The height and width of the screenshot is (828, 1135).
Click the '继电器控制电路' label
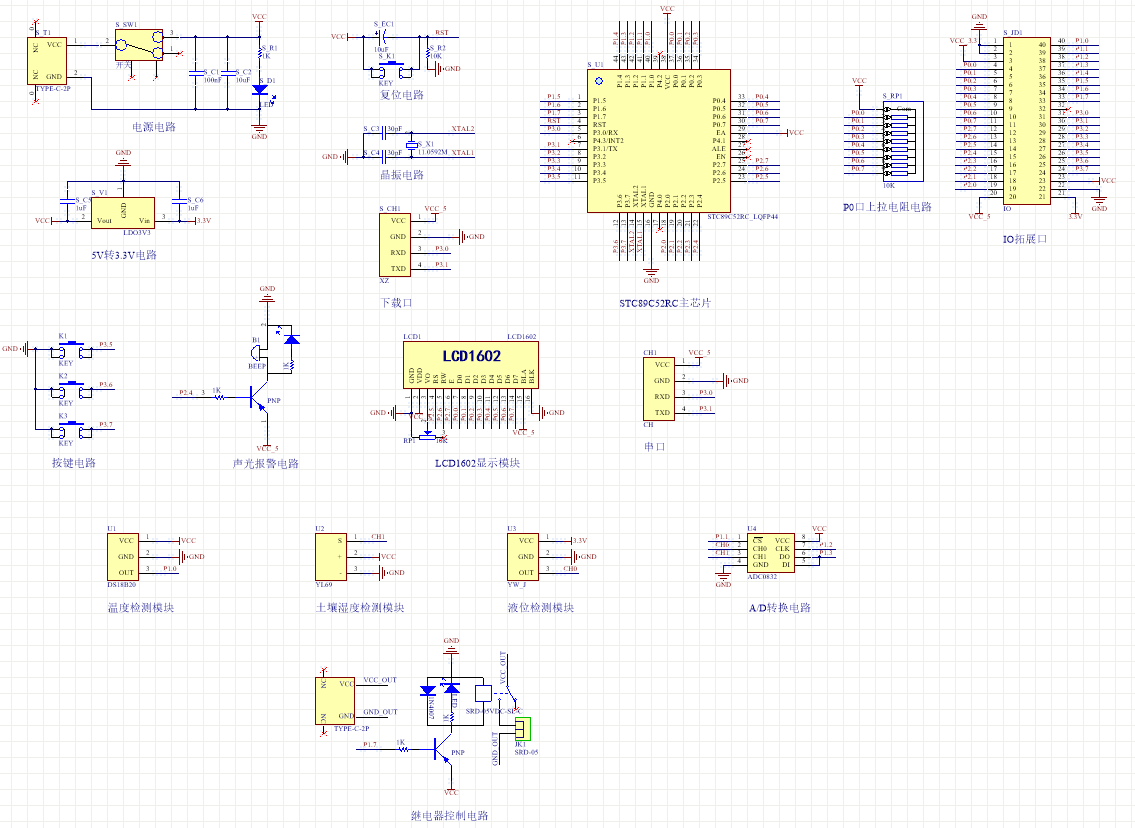450,816
